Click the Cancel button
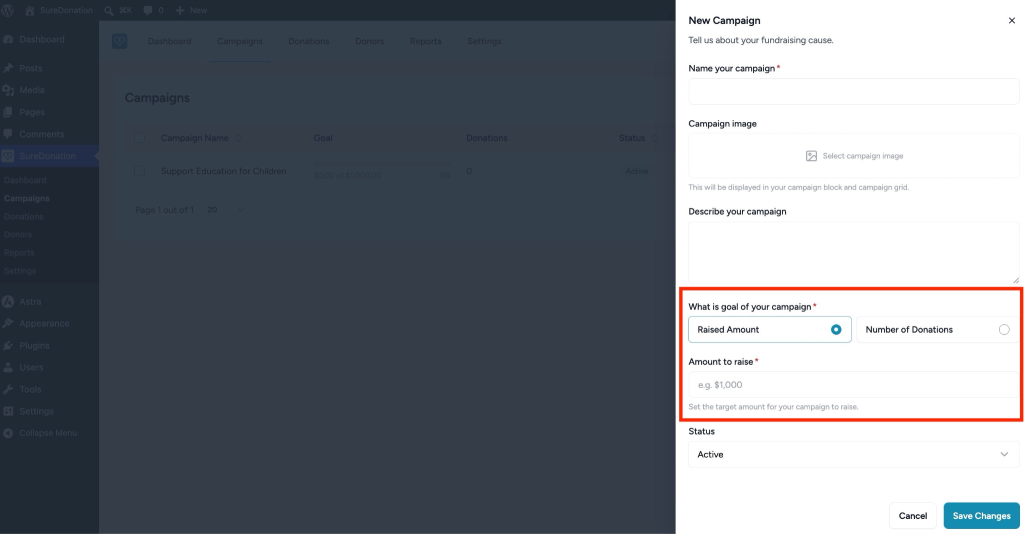Viewport: 1024px width, 534px height. click(x=912, y=516)
